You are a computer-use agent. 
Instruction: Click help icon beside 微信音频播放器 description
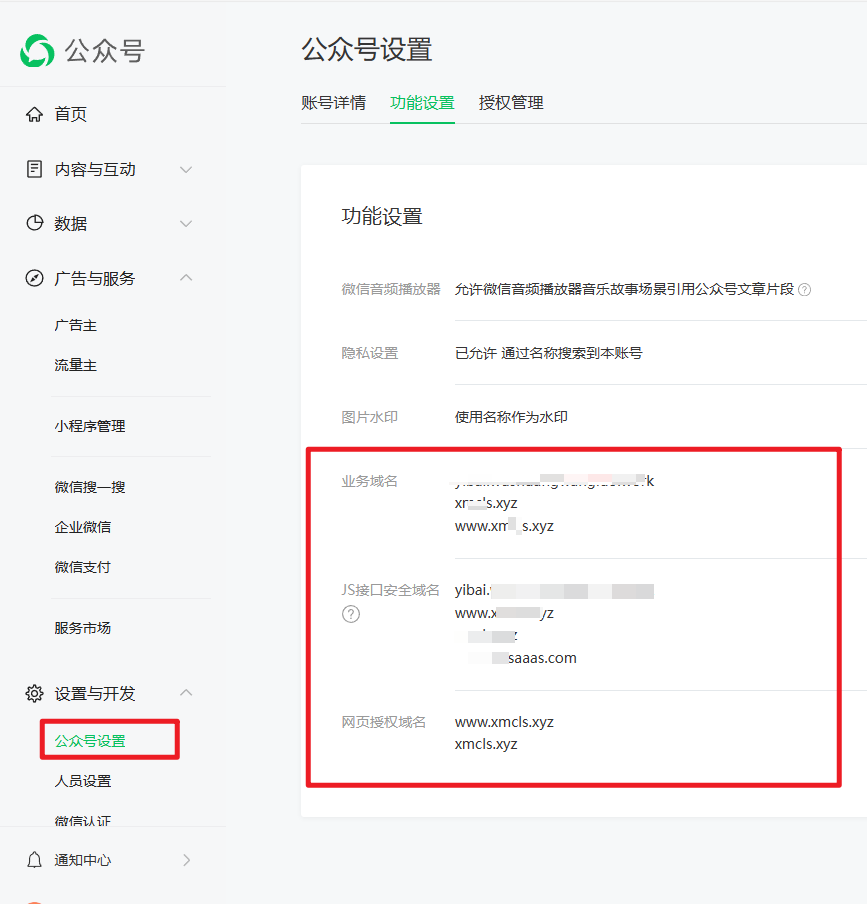(x=804, y=290)
